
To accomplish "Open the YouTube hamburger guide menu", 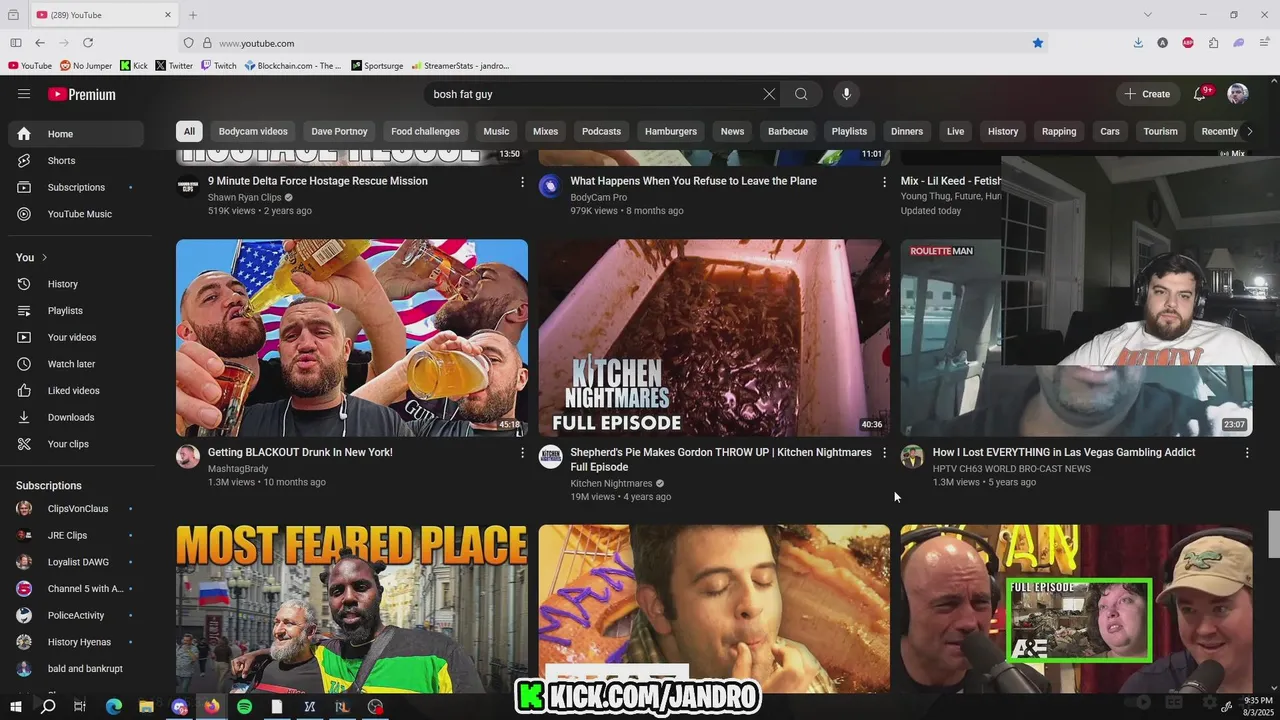I will [24, 94].
